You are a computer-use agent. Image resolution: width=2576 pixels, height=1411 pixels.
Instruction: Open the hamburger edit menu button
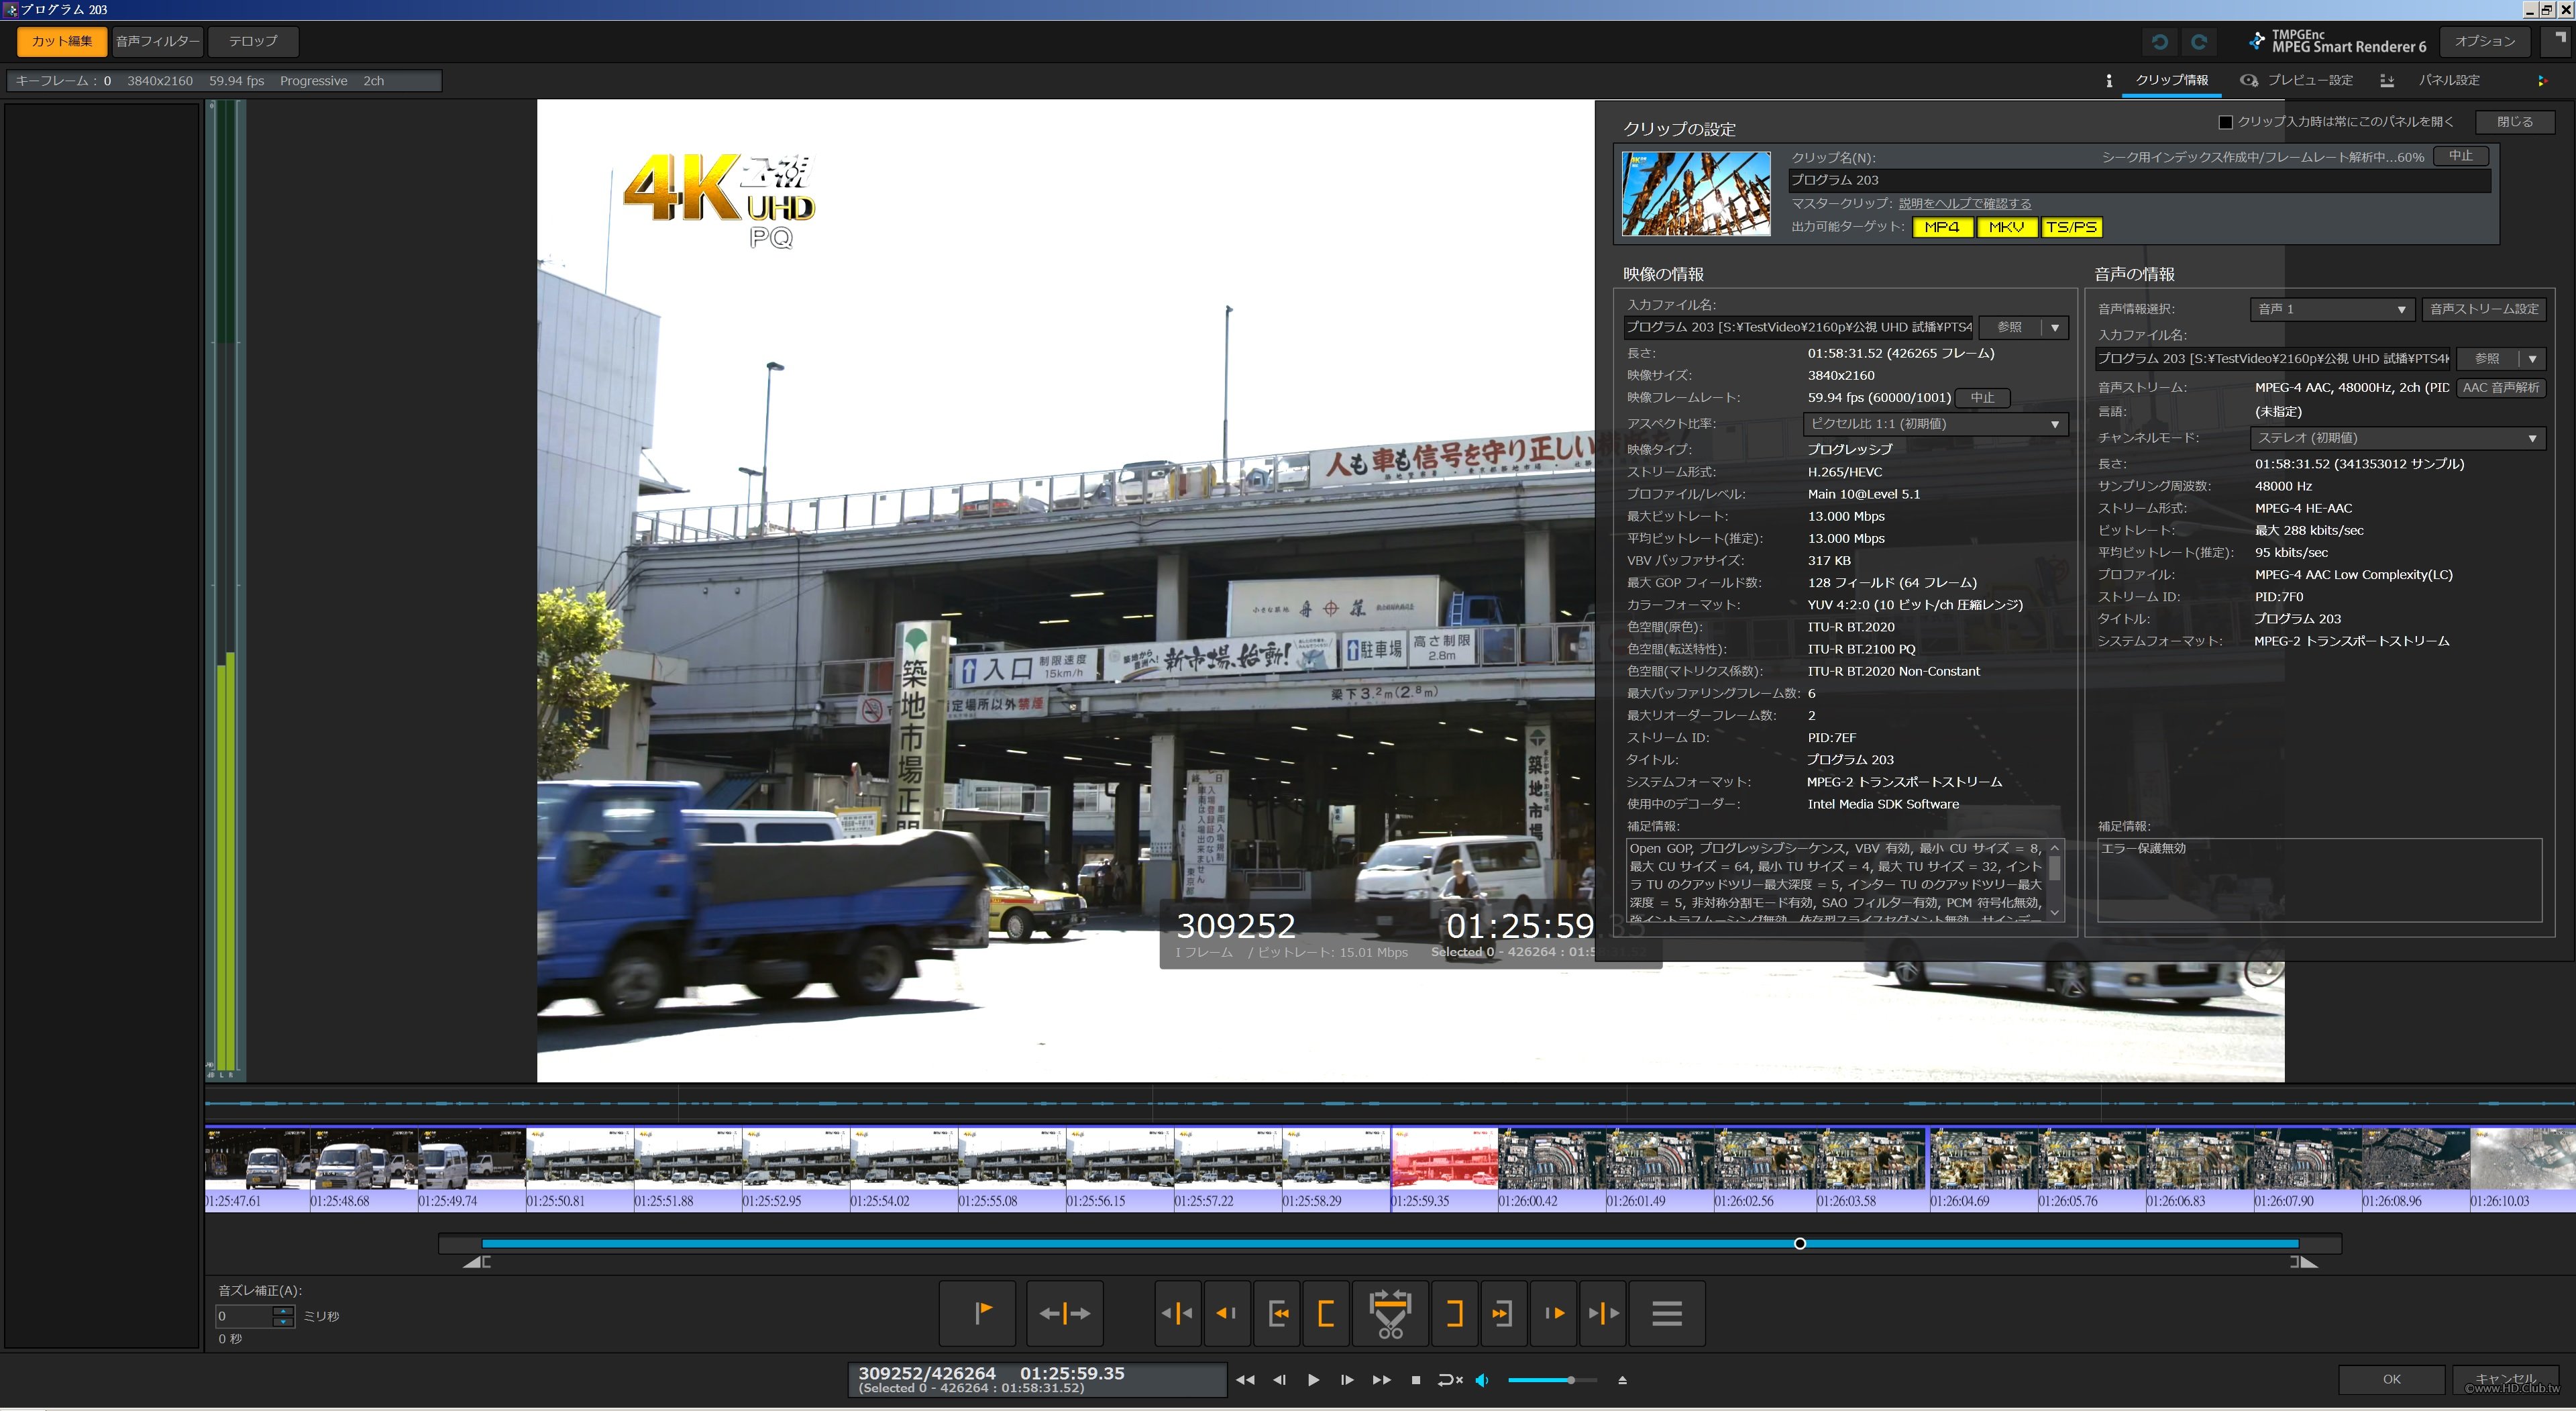coord(1666,1313)
